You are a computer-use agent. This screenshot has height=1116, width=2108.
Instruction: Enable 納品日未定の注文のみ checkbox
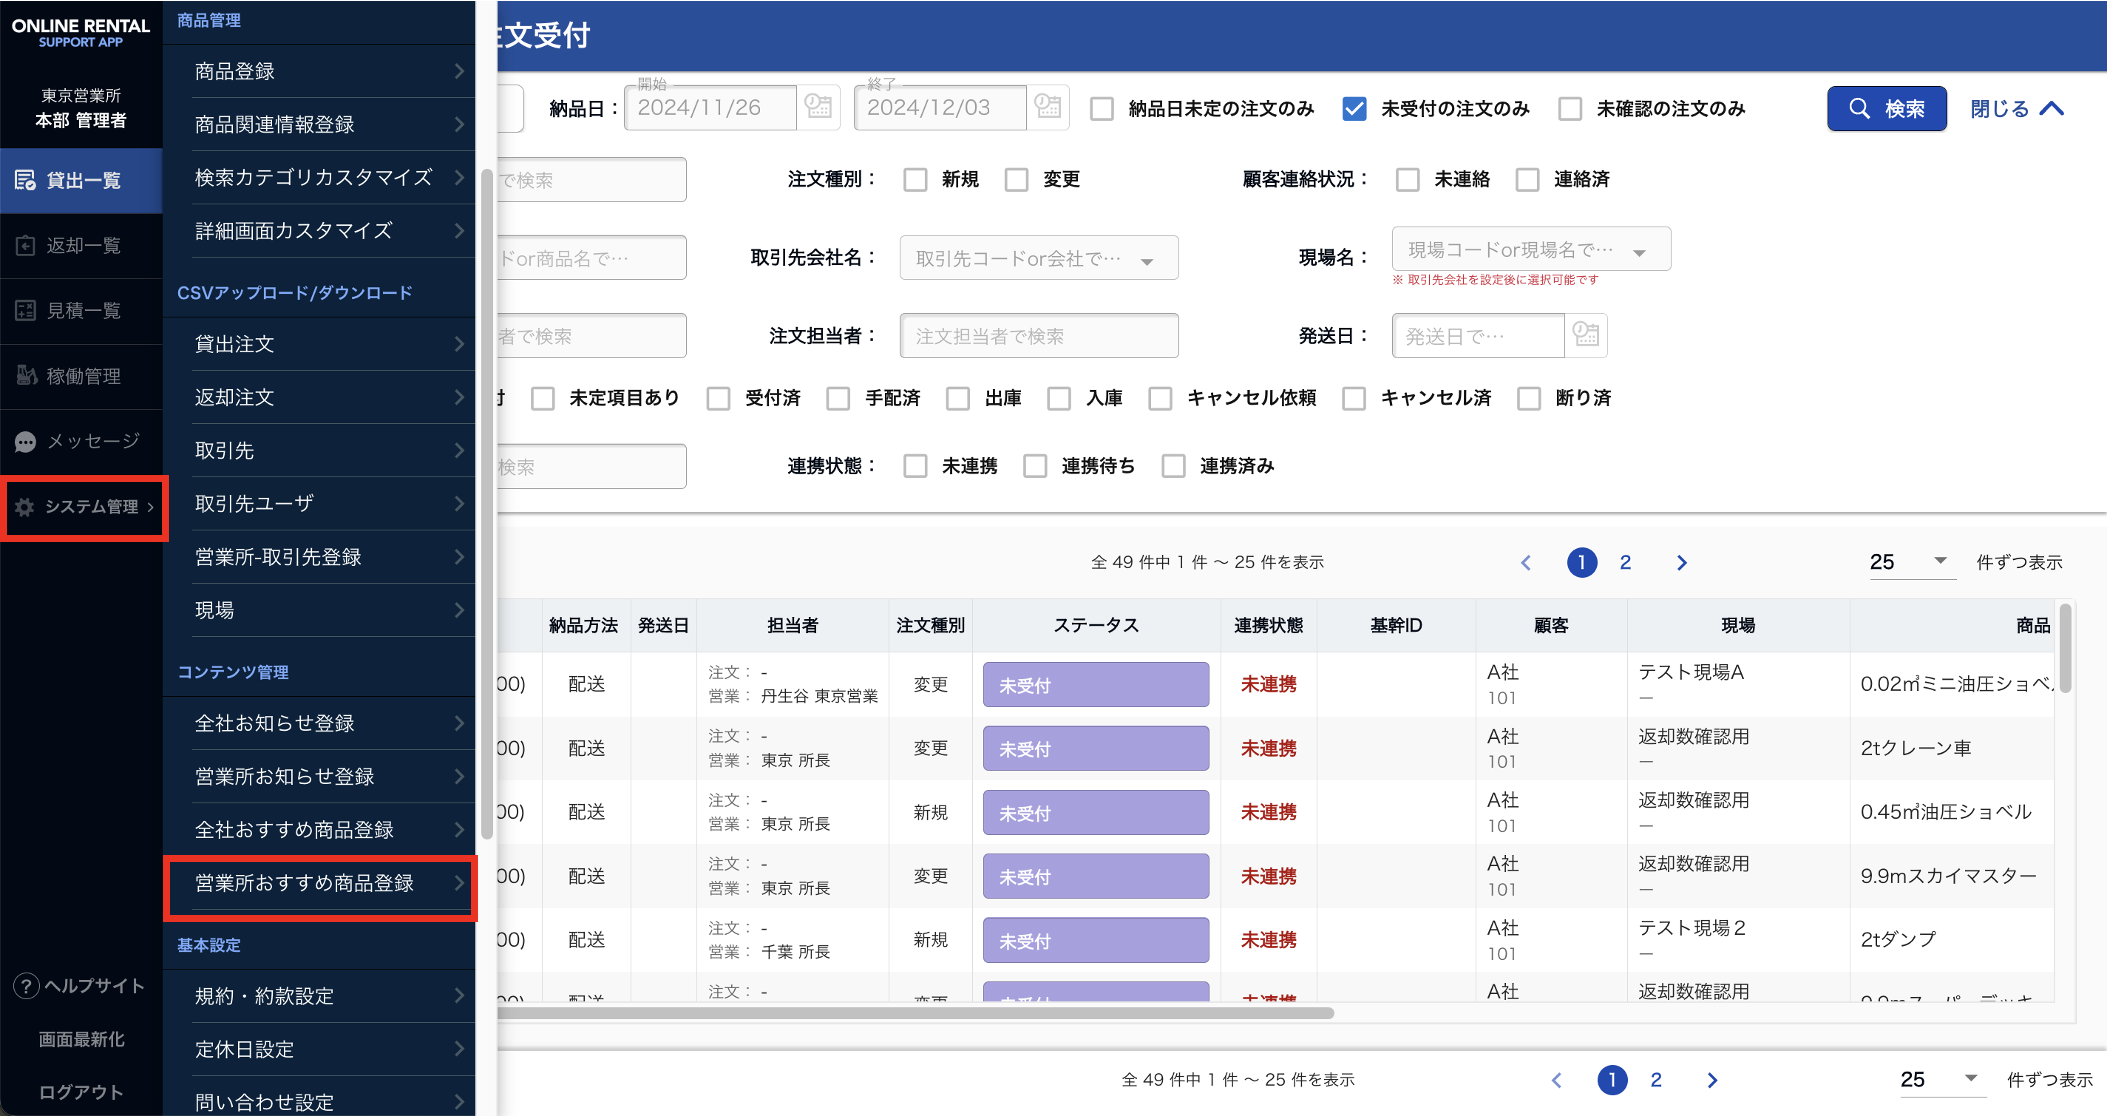pyautogui.click(x=1102, y=109)
